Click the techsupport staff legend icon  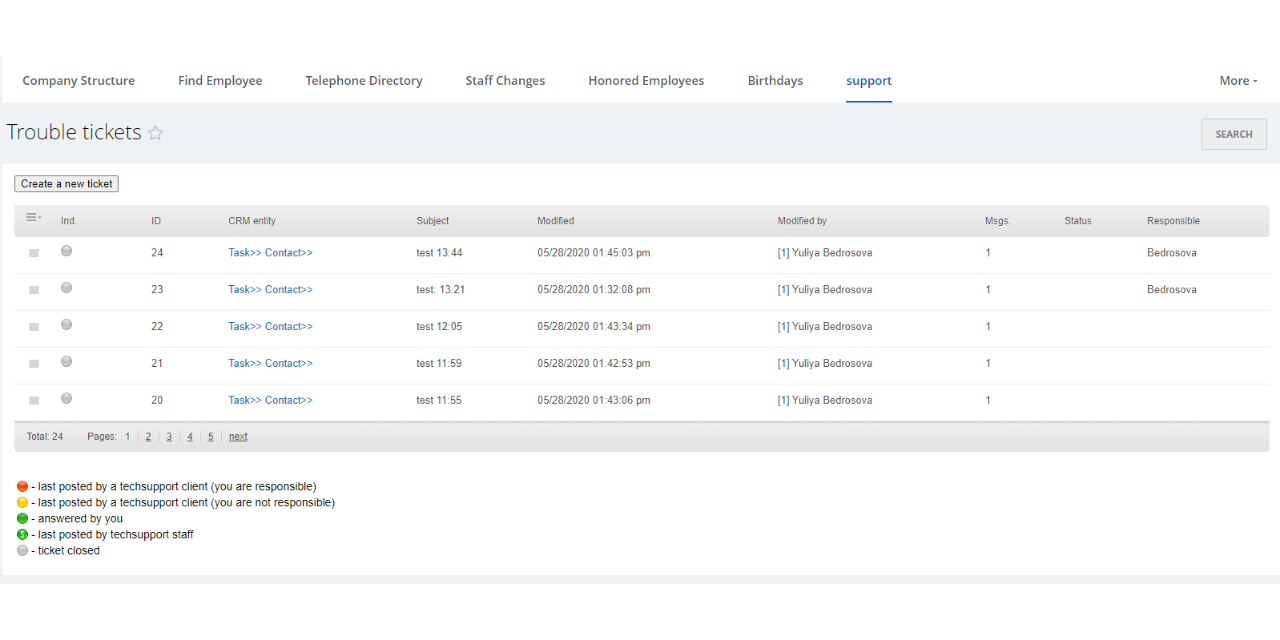coord(22,534)
